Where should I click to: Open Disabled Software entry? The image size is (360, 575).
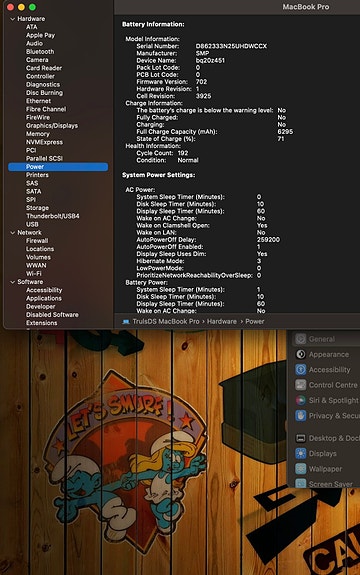click(52, 315)
